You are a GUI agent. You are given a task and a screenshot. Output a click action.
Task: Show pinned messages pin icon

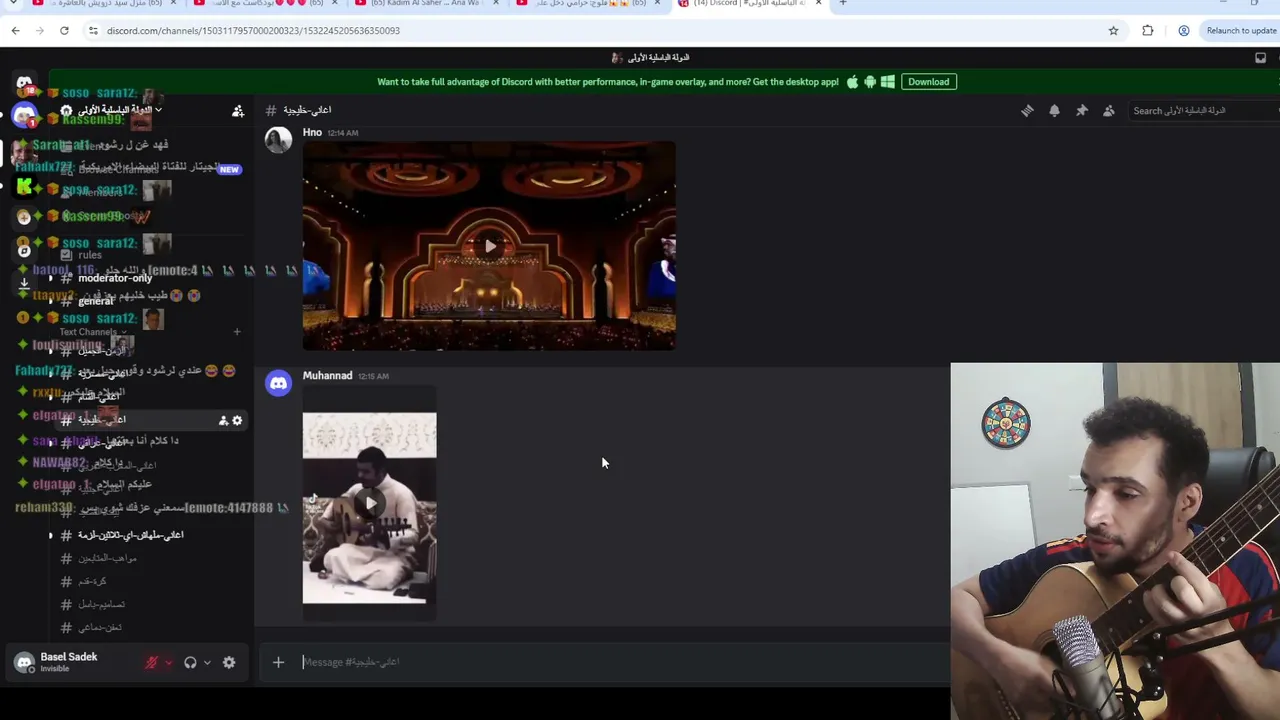[x=1081, y=111]
